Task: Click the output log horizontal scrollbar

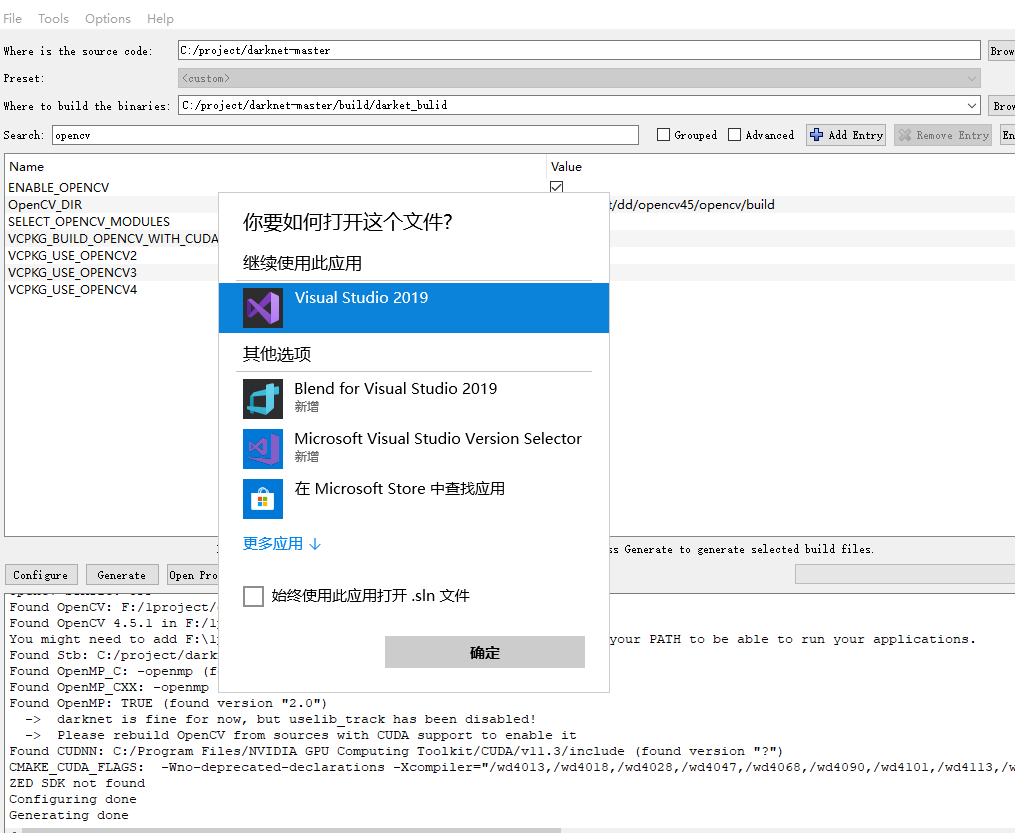Action: (x=291, y=830)
